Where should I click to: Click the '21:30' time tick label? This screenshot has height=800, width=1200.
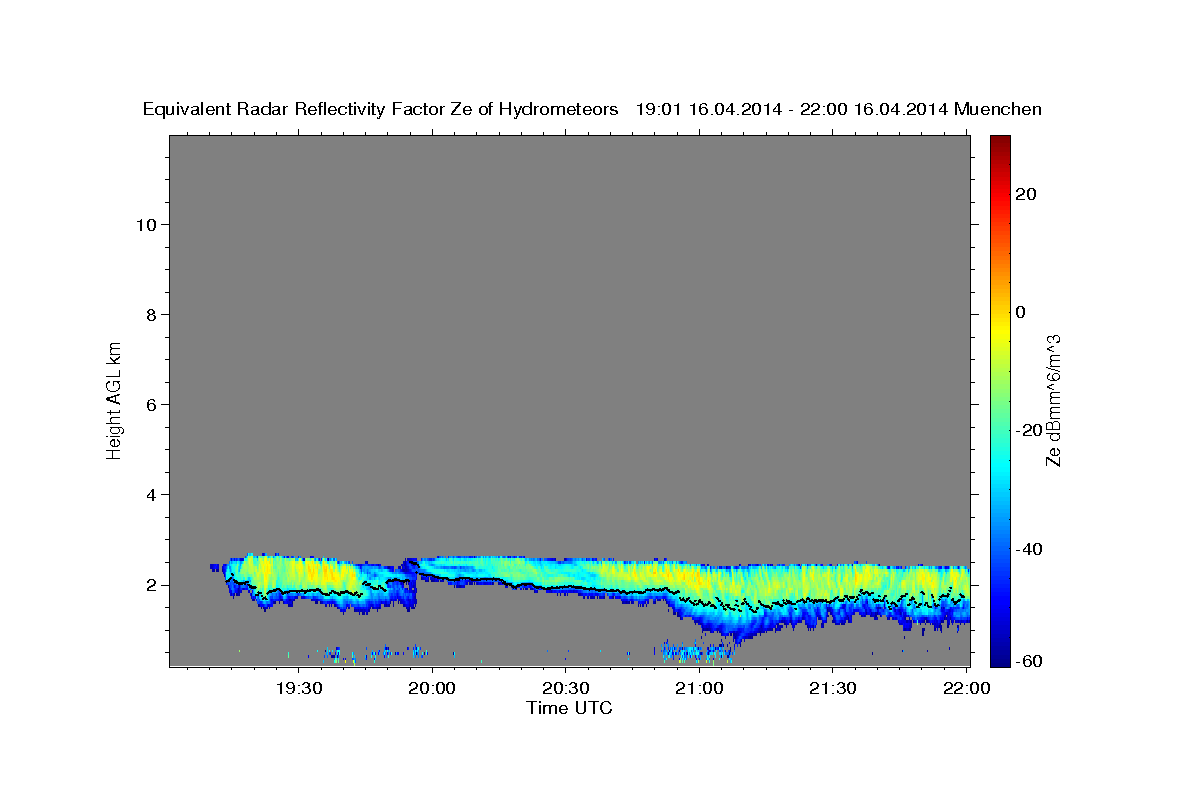click(832, 688)
